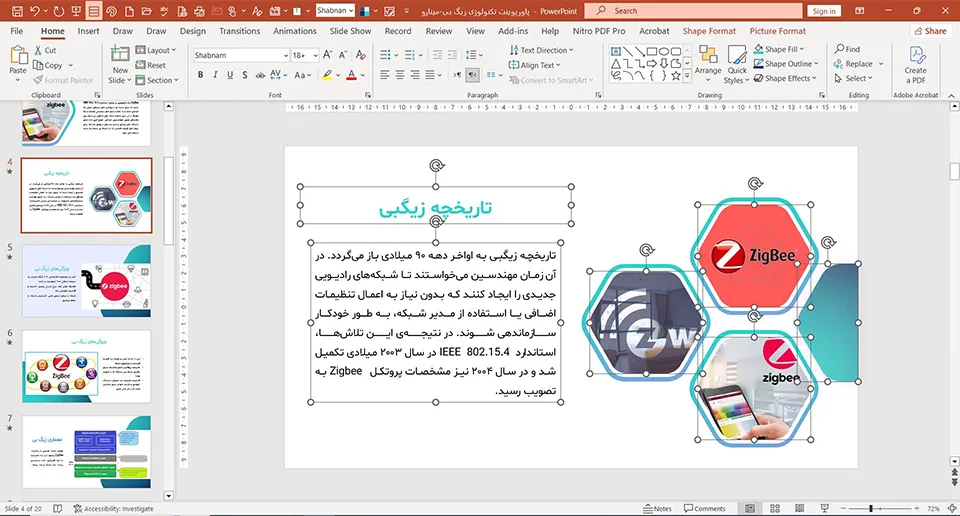The image size is (960, 516).
Task: Open the font size 18+ dropdown
Action: coord(315,55)
